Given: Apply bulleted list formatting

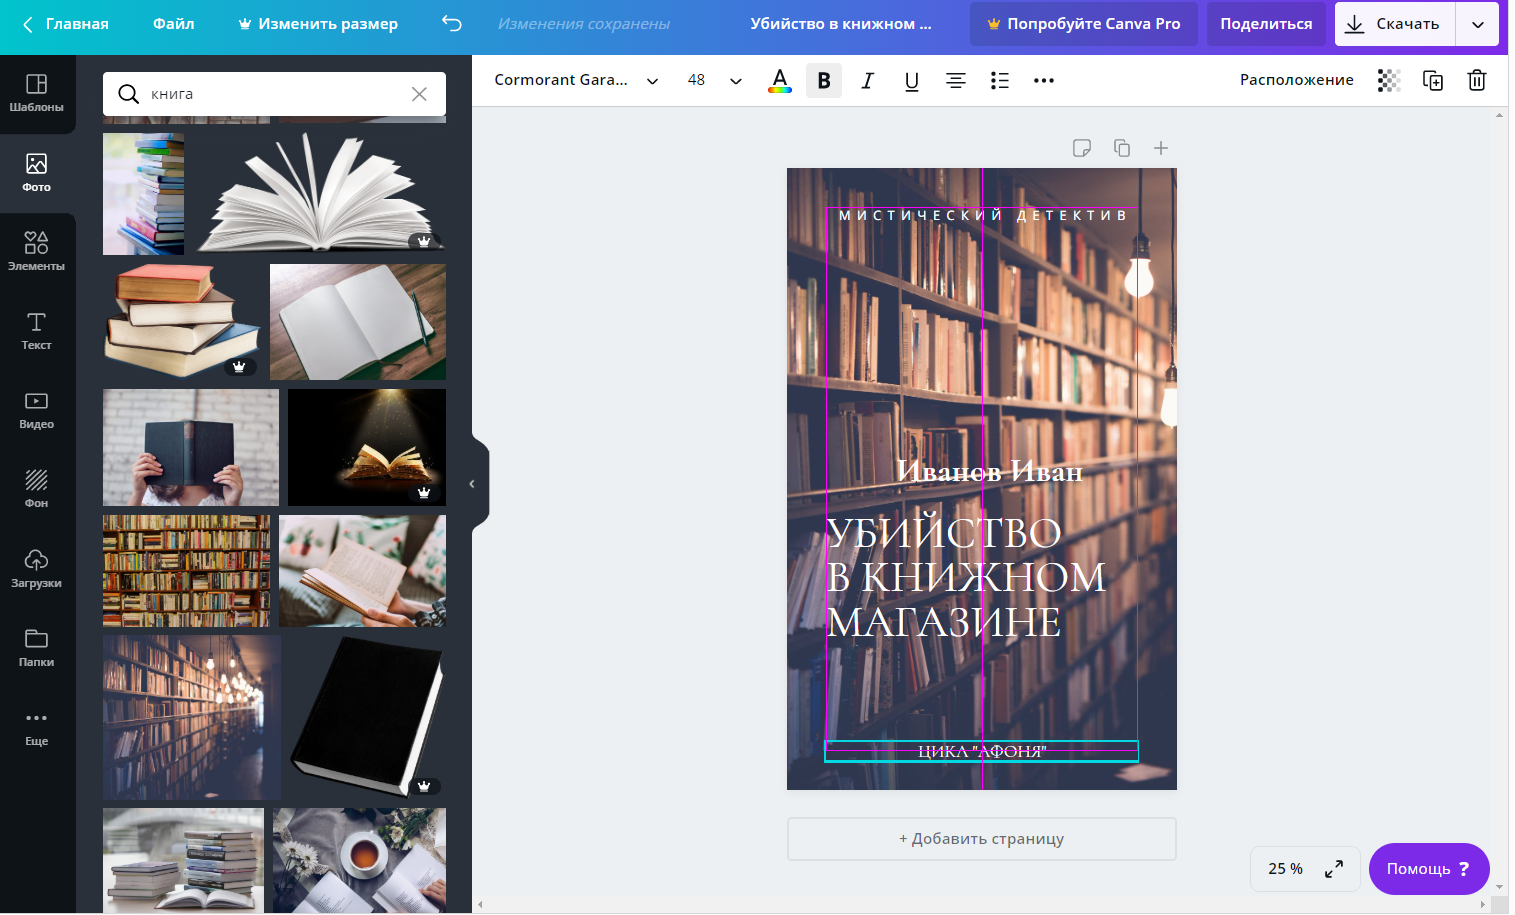Looking at the screenshot, I should point(999,80).
